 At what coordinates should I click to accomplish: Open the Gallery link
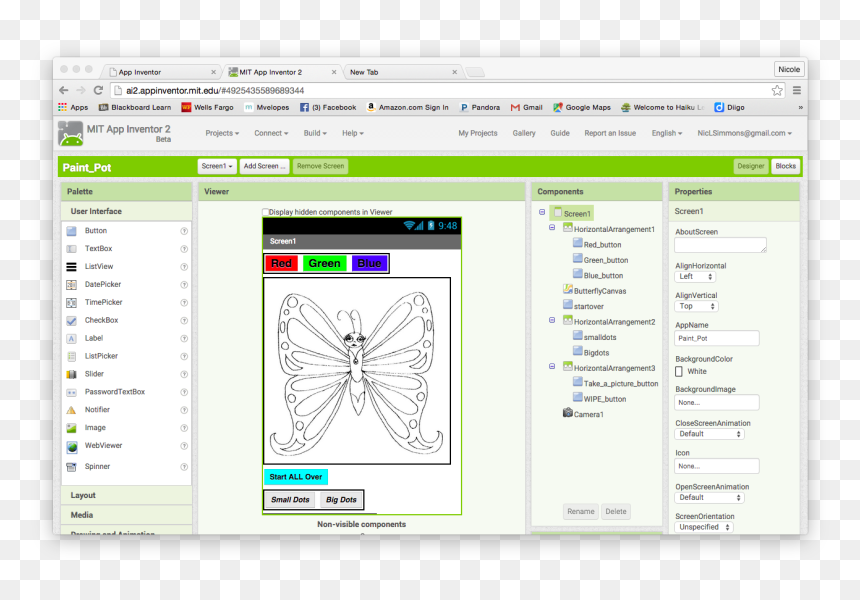point(524,133)
